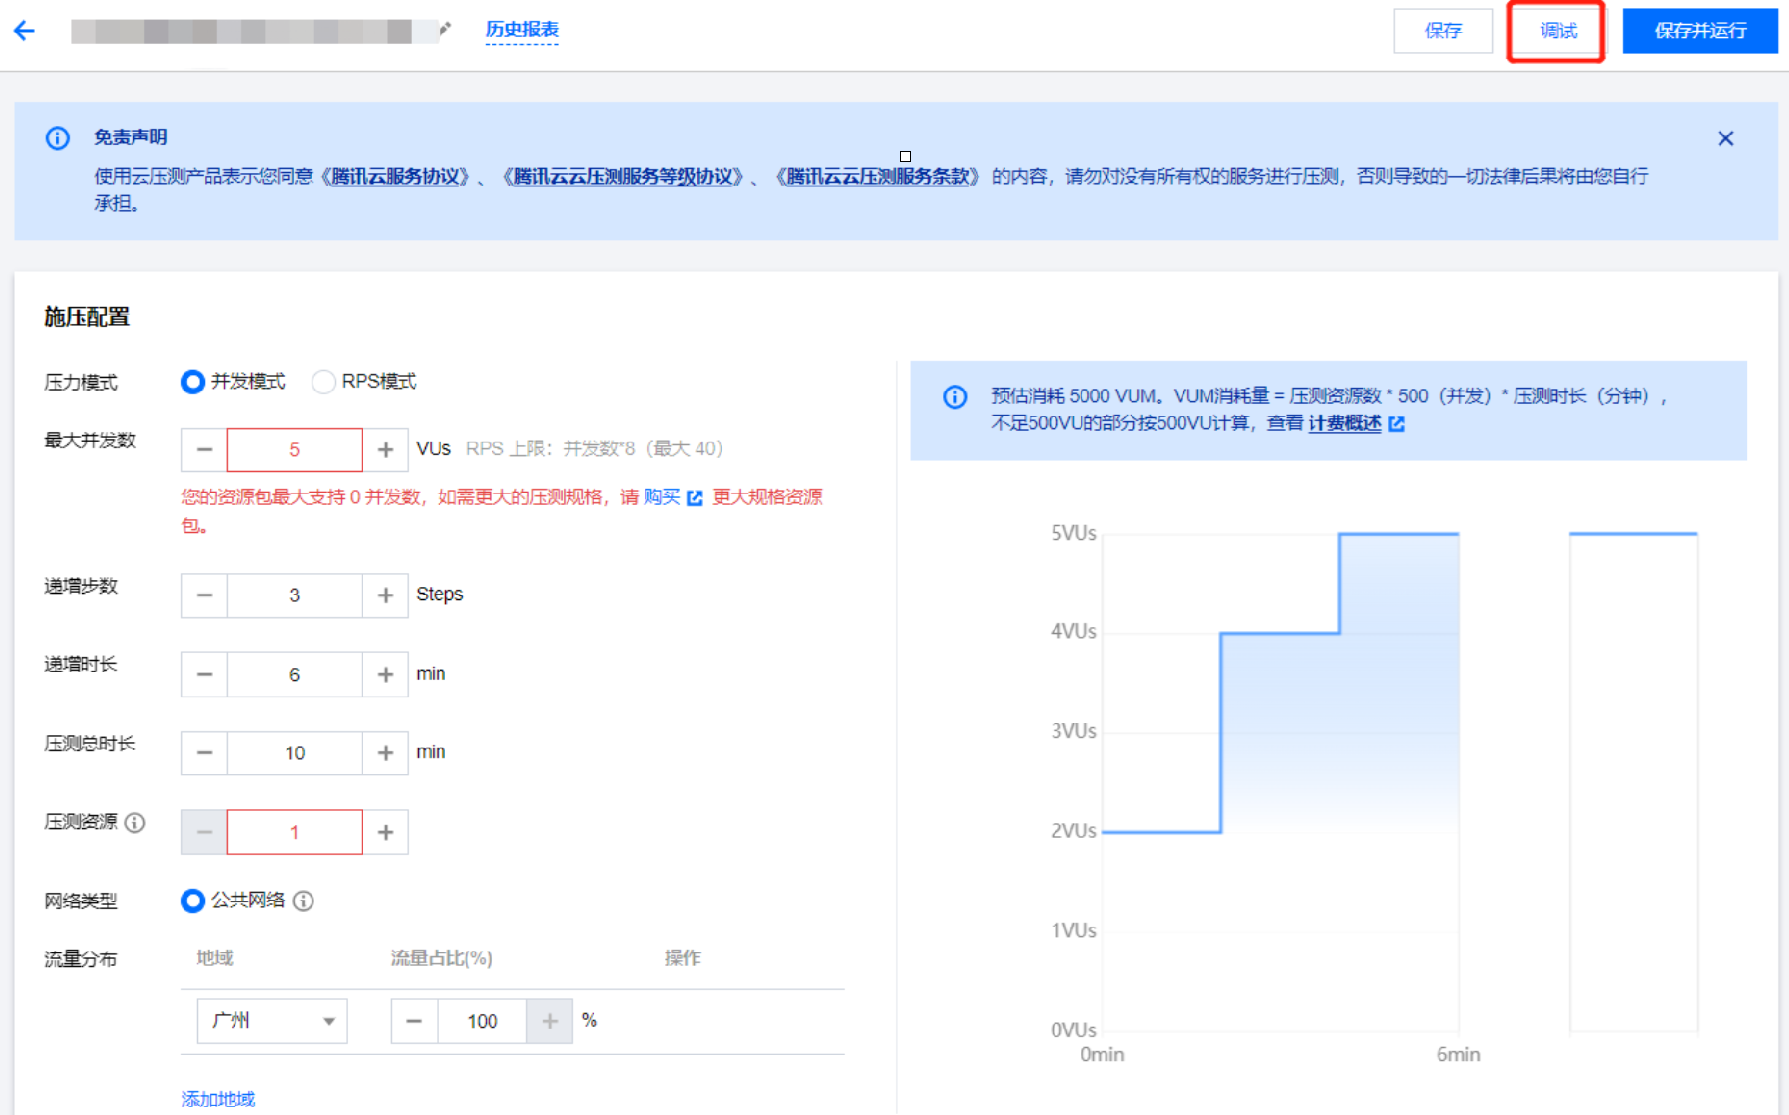Select 并发模式 radio button
Viewport: 1789px width, 1115px height.
(x=193, y=382)
